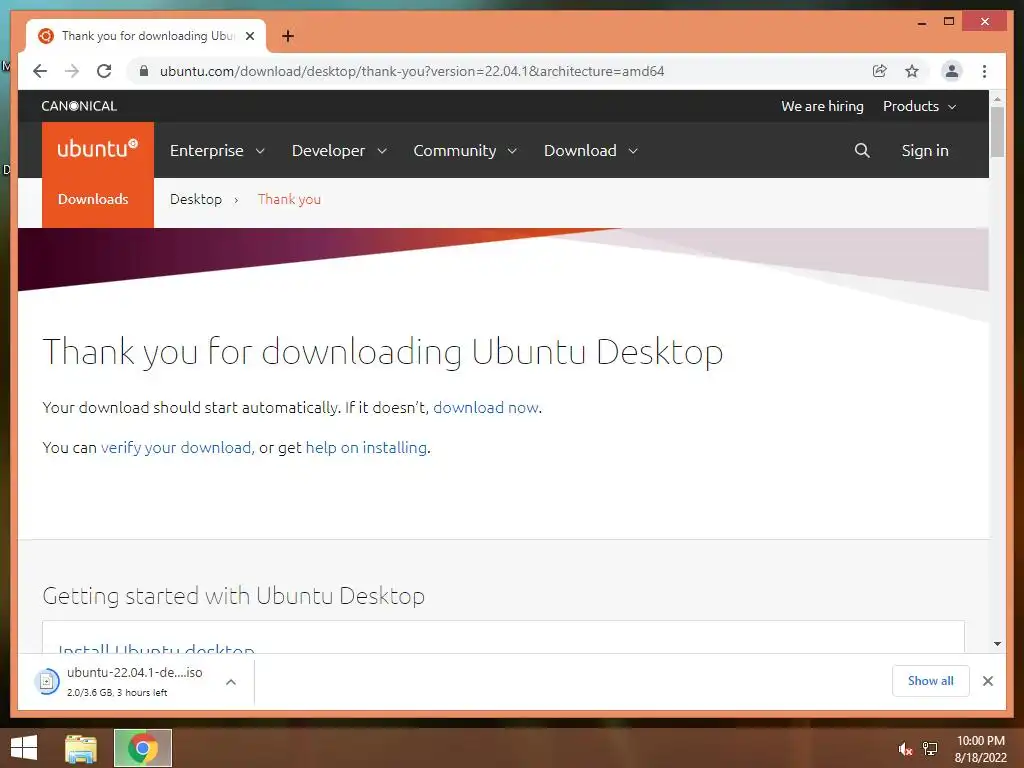The height and width of the screenshot is (768, 1024).
Task: View site info via padlock icon
Action: (x=144, y=71)
